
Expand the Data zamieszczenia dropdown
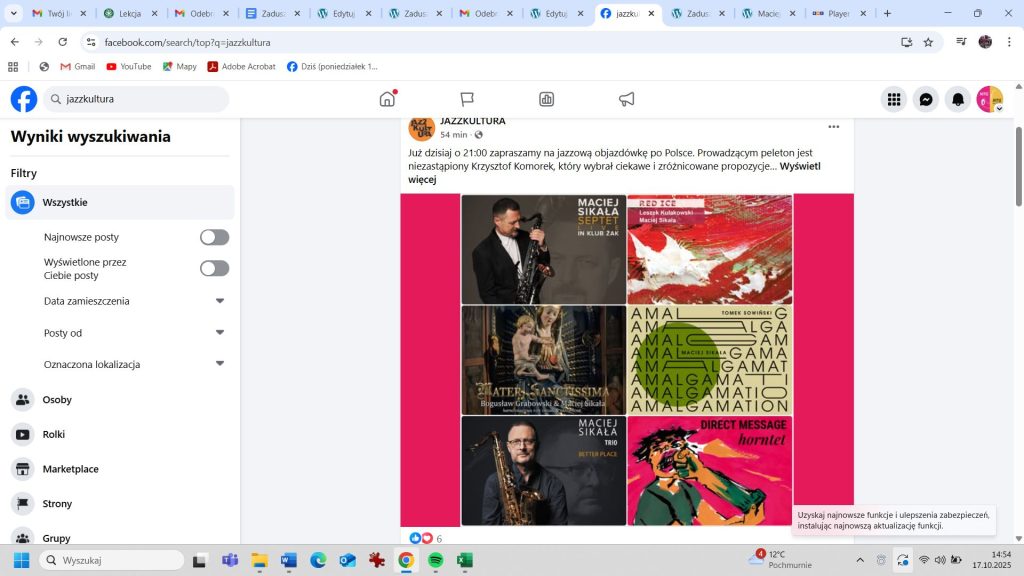220,301
